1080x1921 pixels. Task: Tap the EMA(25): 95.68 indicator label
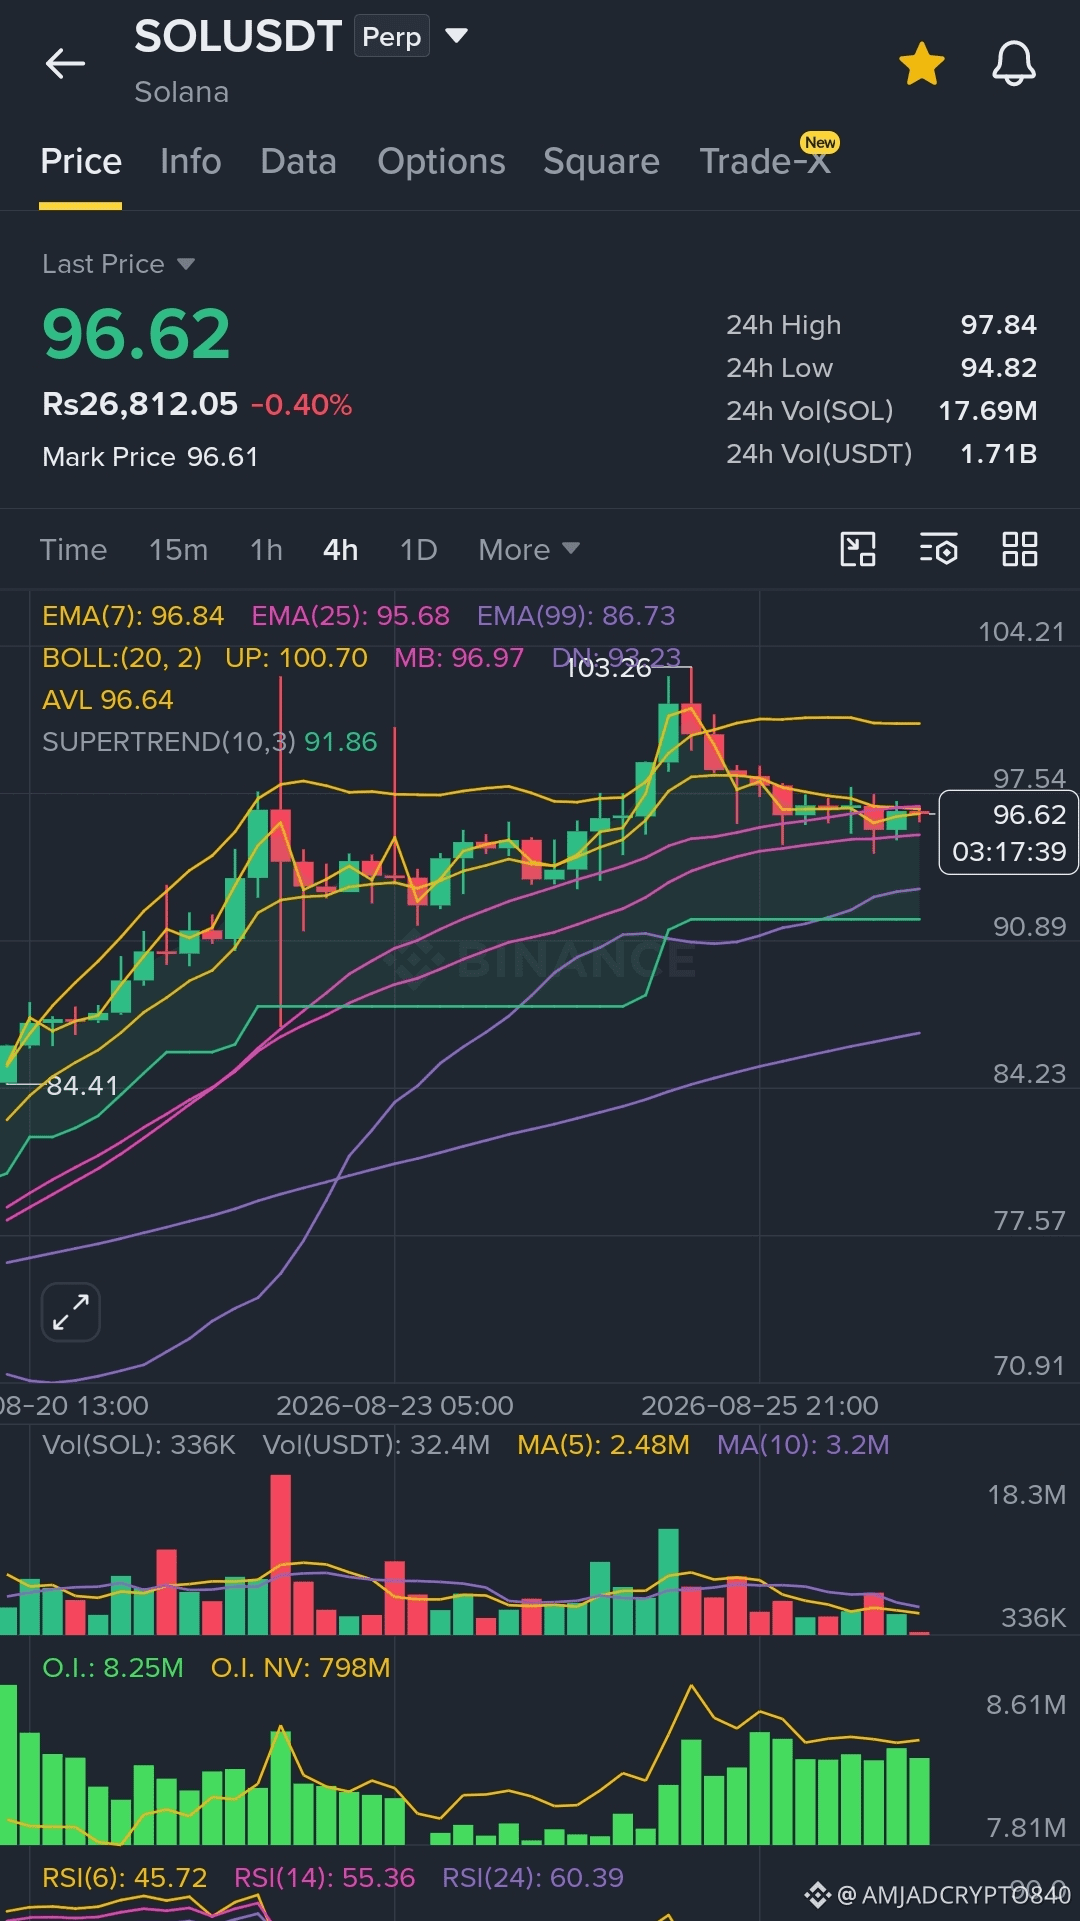tap(350, 615)
